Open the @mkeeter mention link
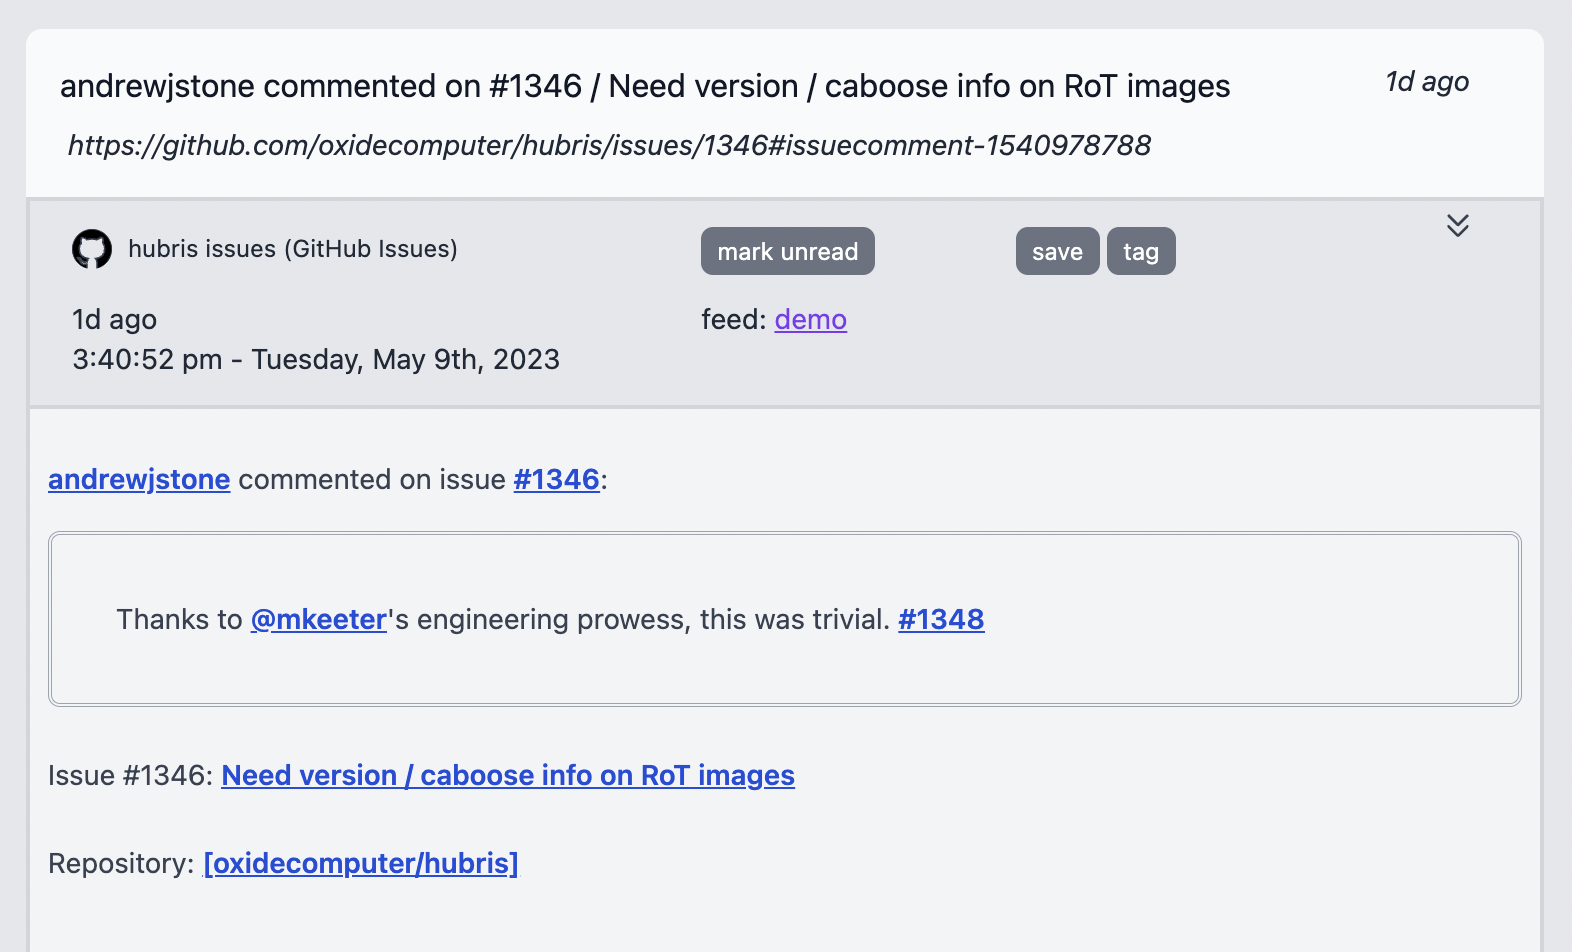 pos(319,619)
